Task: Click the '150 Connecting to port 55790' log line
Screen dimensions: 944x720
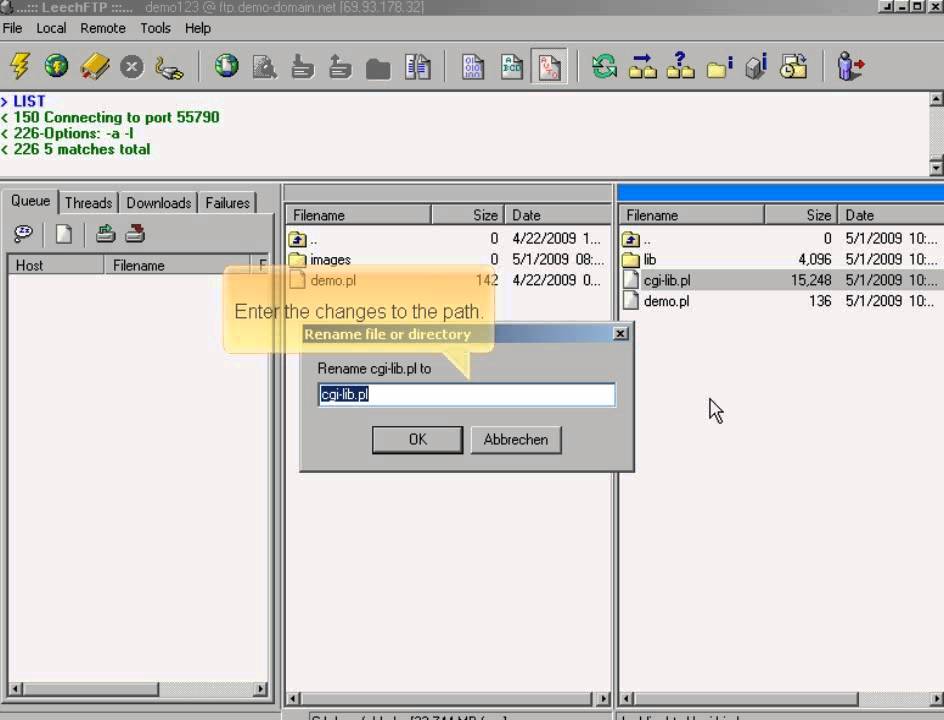Action: [x=111, y=117]
